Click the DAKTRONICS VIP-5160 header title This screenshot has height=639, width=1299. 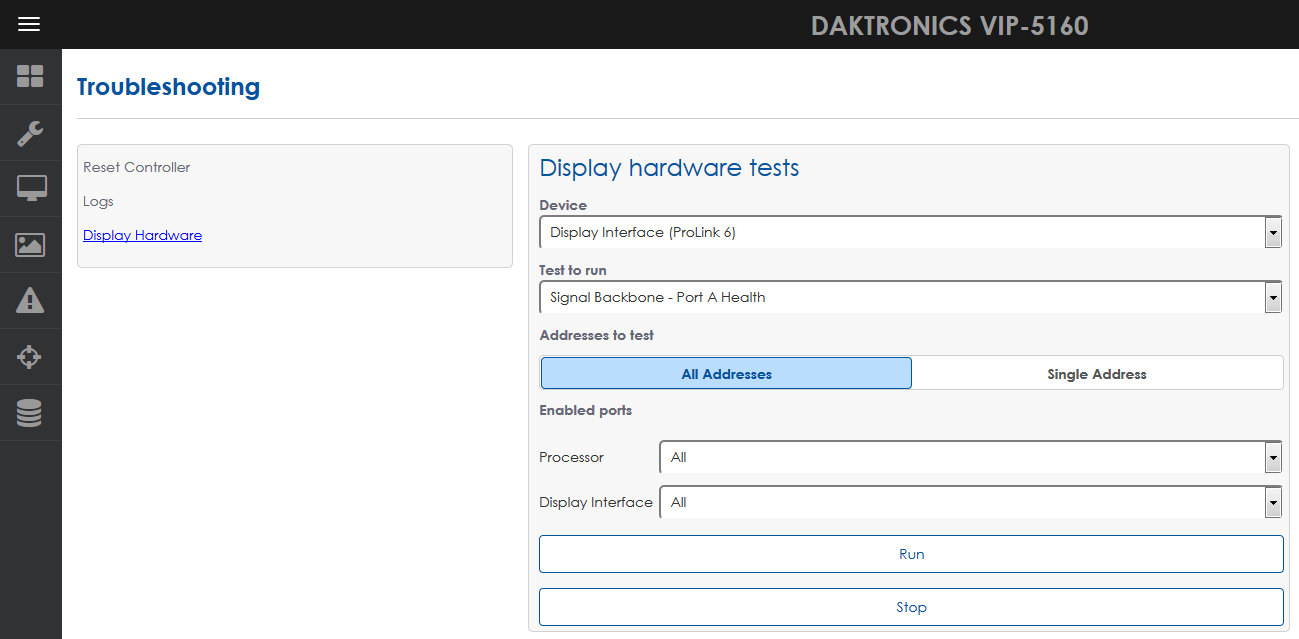pyautogui.click(x=949, y=25)
